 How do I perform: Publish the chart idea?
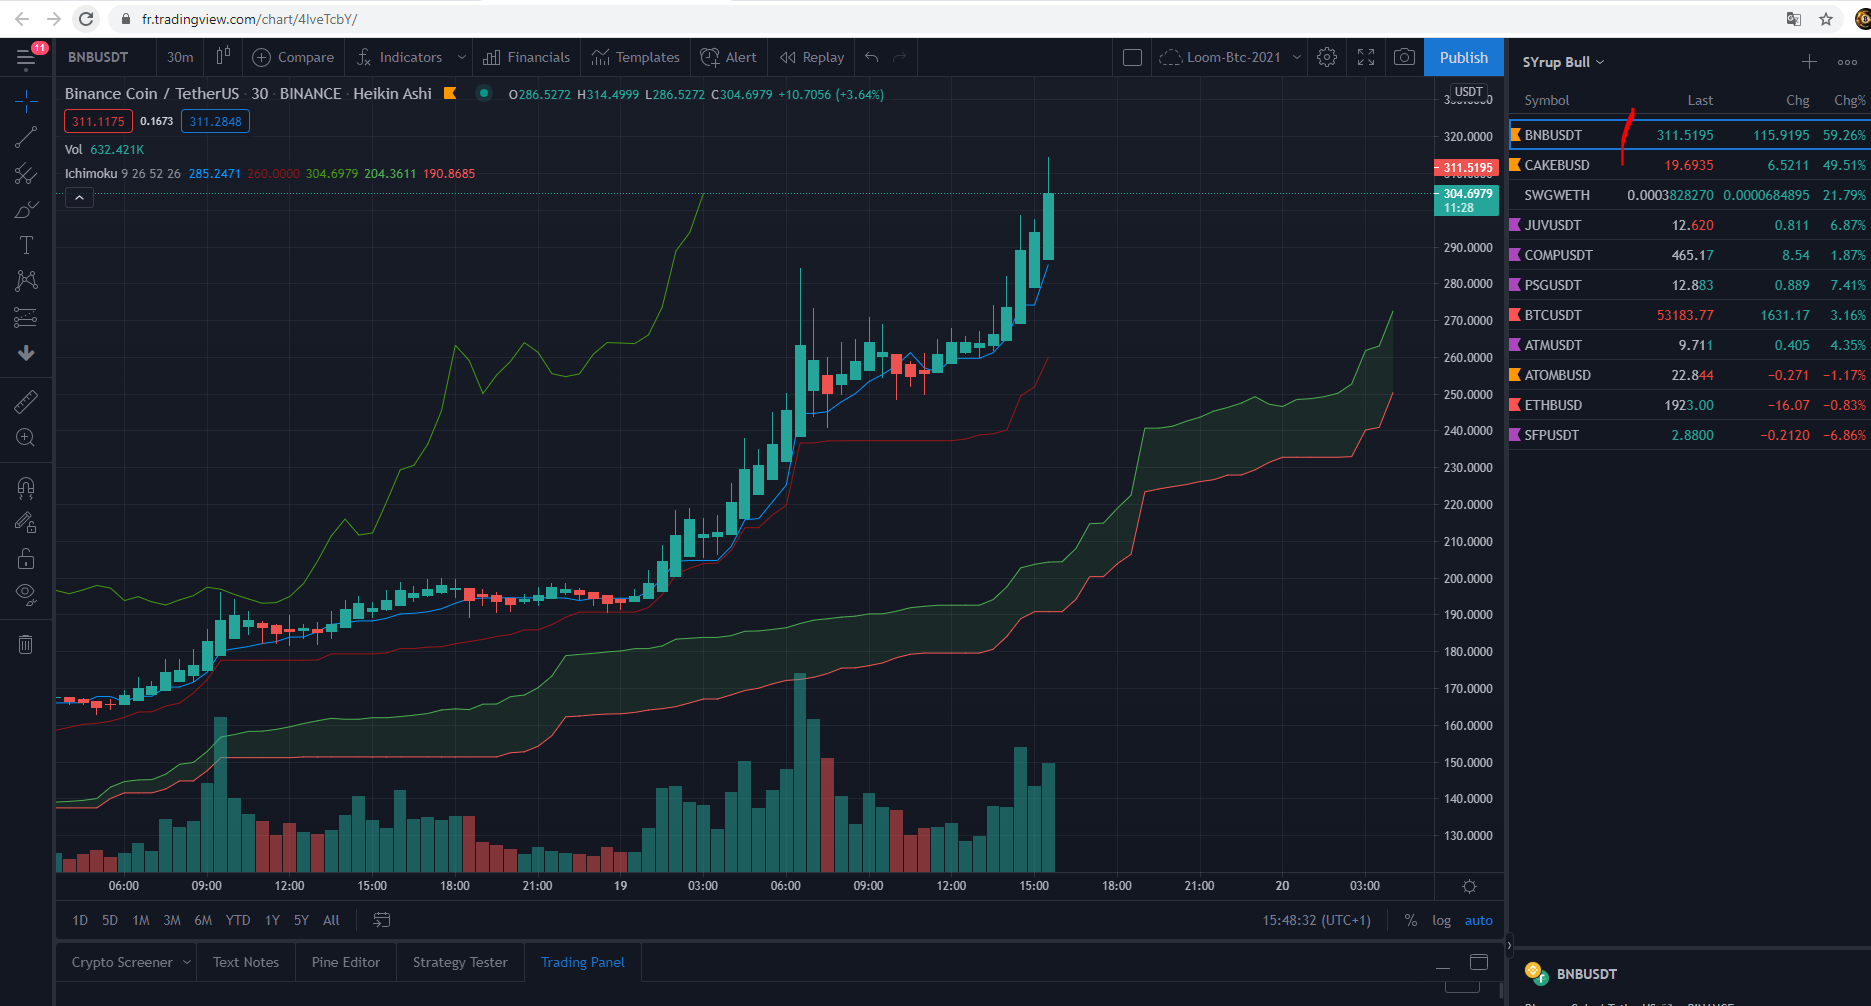1463,57
